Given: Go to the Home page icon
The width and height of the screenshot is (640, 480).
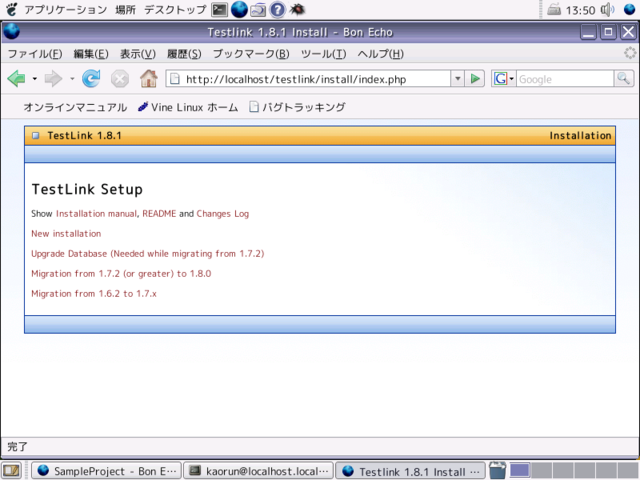Looking at the screenshot, I should pos(149,78).
